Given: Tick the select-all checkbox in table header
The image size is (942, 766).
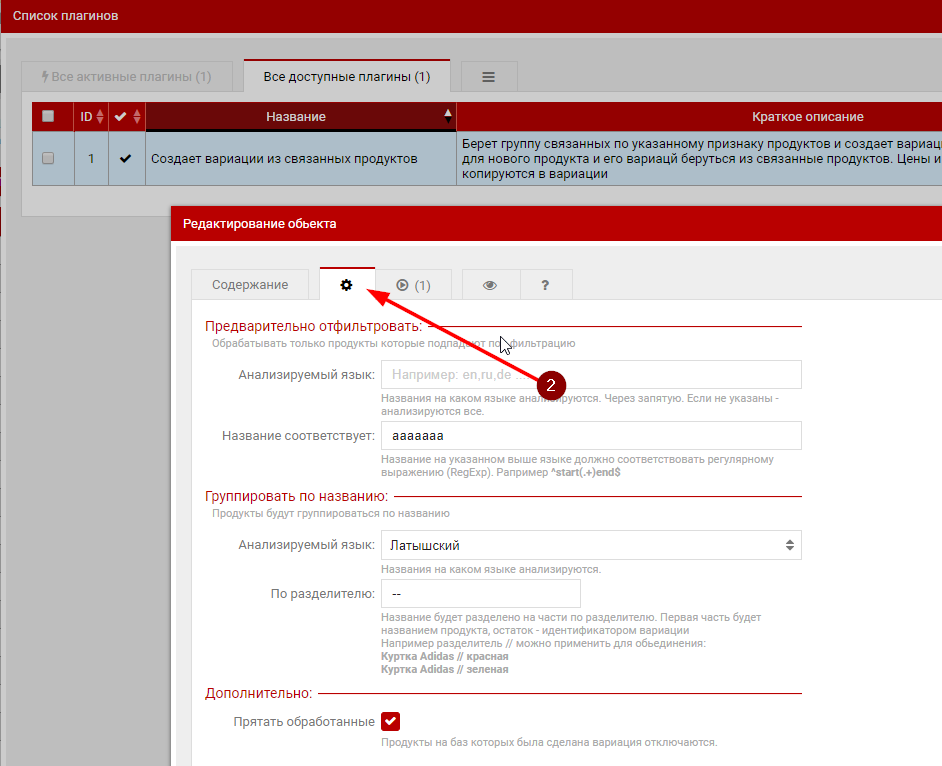Looking at the screenshot, I should point(48,116).
